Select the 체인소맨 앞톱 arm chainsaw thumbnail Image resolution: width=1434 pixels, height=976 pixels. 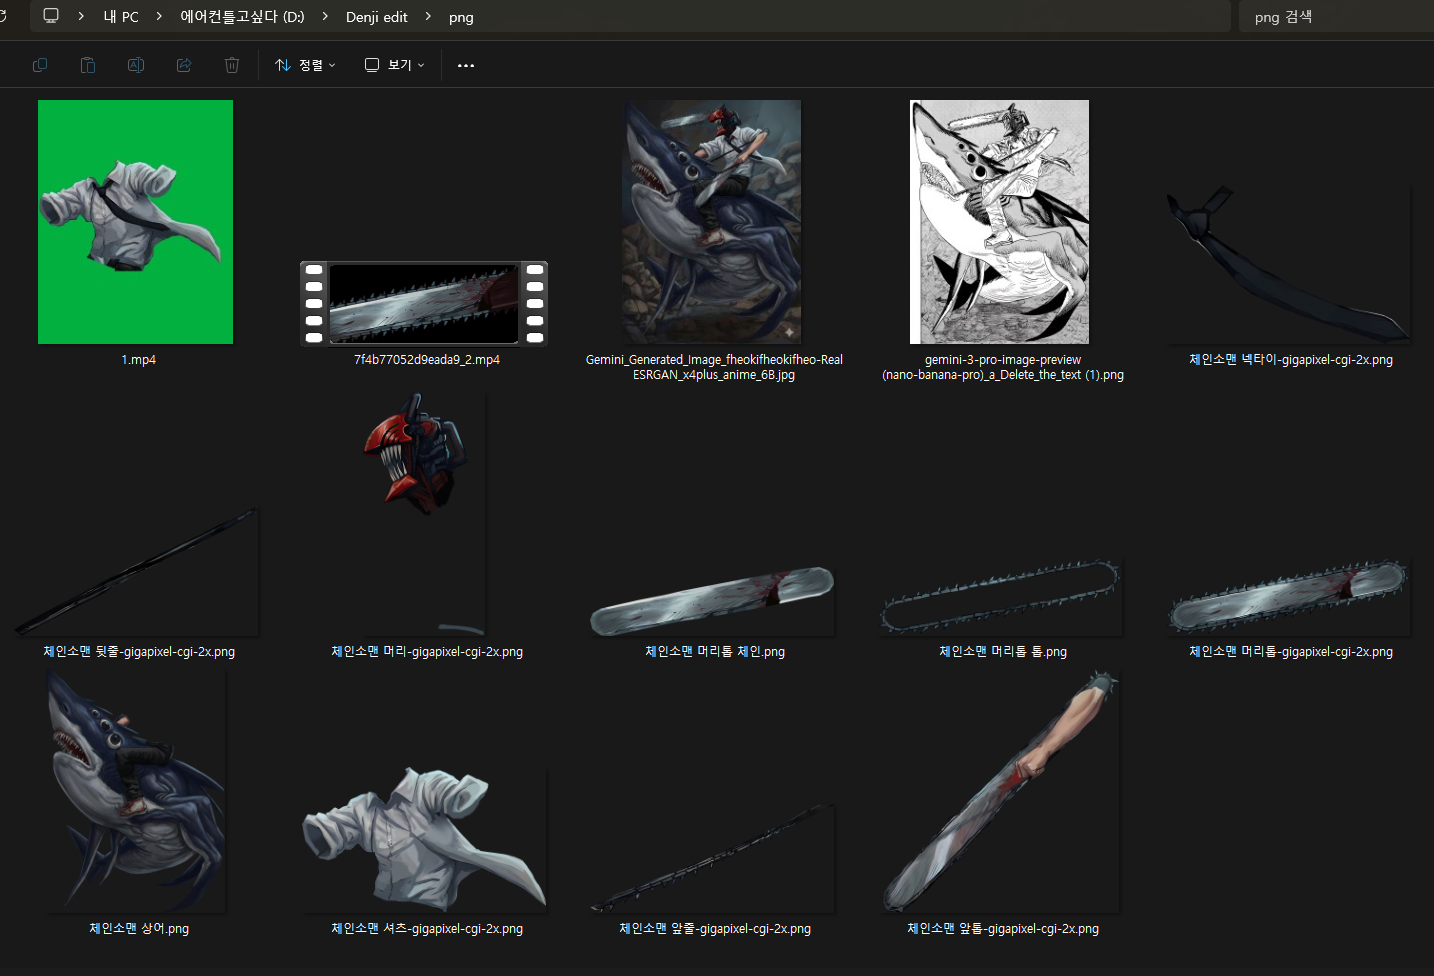[1000, 791]
